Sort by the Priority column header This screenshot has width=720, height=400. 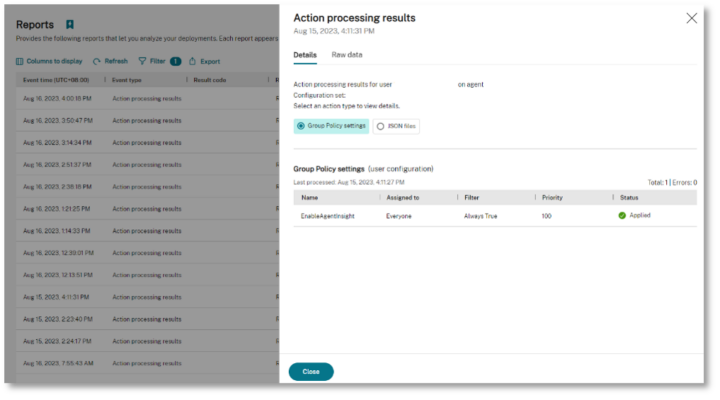[x=552, y=198]
